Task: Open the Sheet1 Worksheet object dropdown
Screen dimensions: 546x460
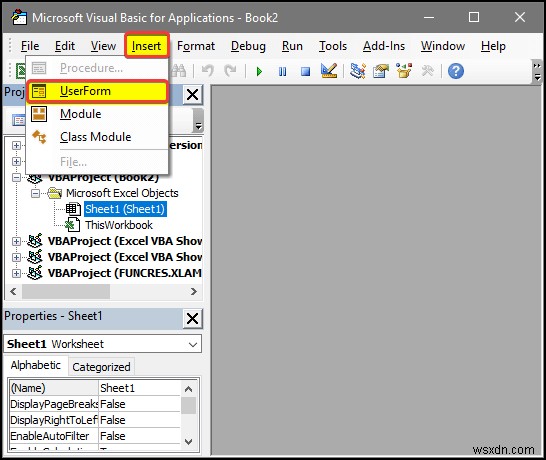Action: [193, 344]
